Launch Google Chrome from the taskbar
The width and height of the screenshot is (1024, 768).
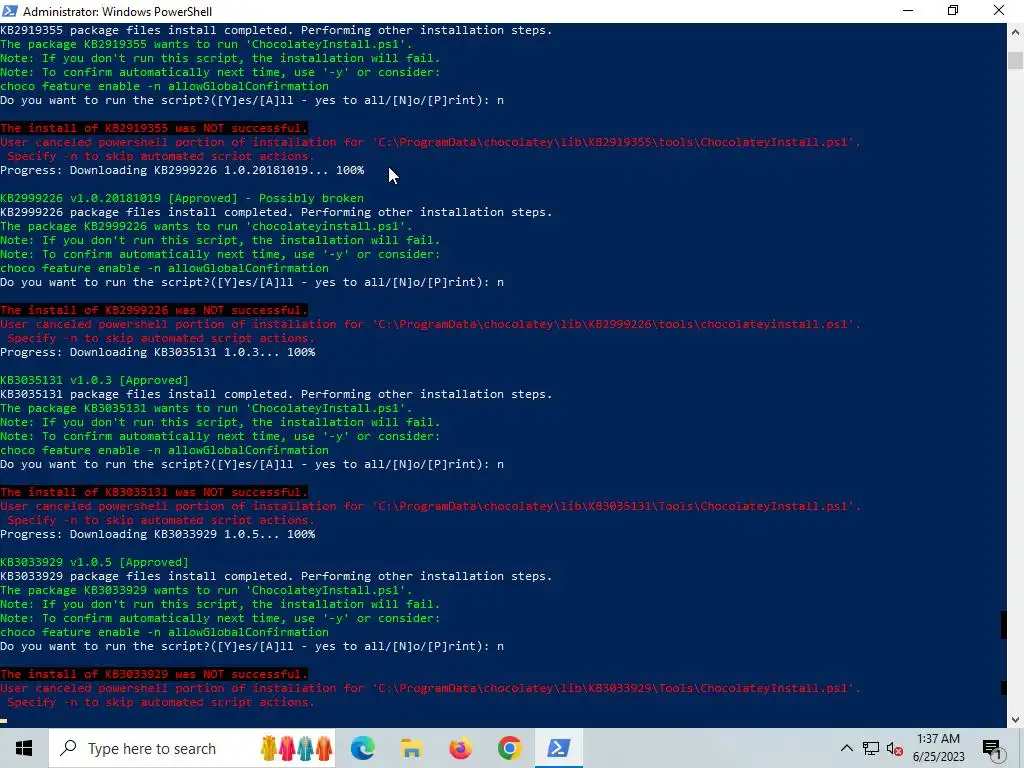(509, 748)
